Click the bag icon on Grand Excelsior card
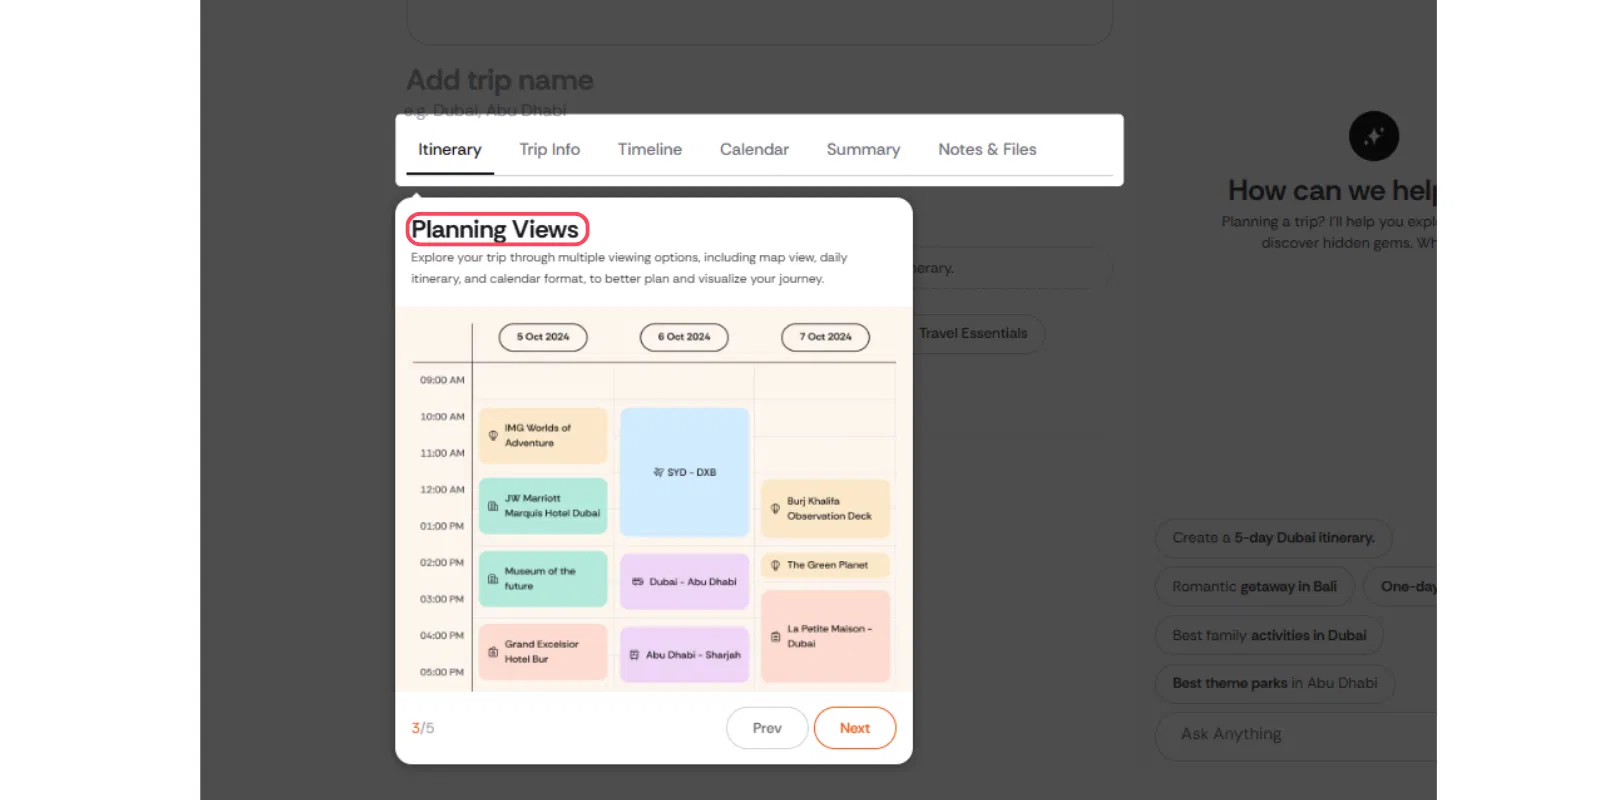This screenshot has height=800, width=1600. coord(493,652)
